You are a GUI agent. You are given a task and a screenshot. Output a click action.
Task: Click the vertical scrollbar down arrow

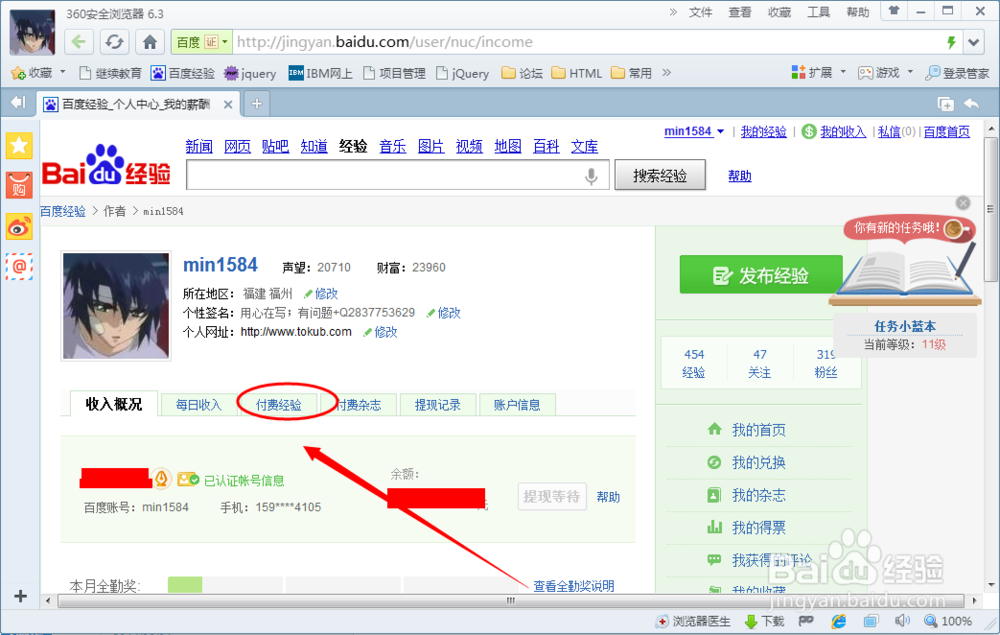[991, 585]
